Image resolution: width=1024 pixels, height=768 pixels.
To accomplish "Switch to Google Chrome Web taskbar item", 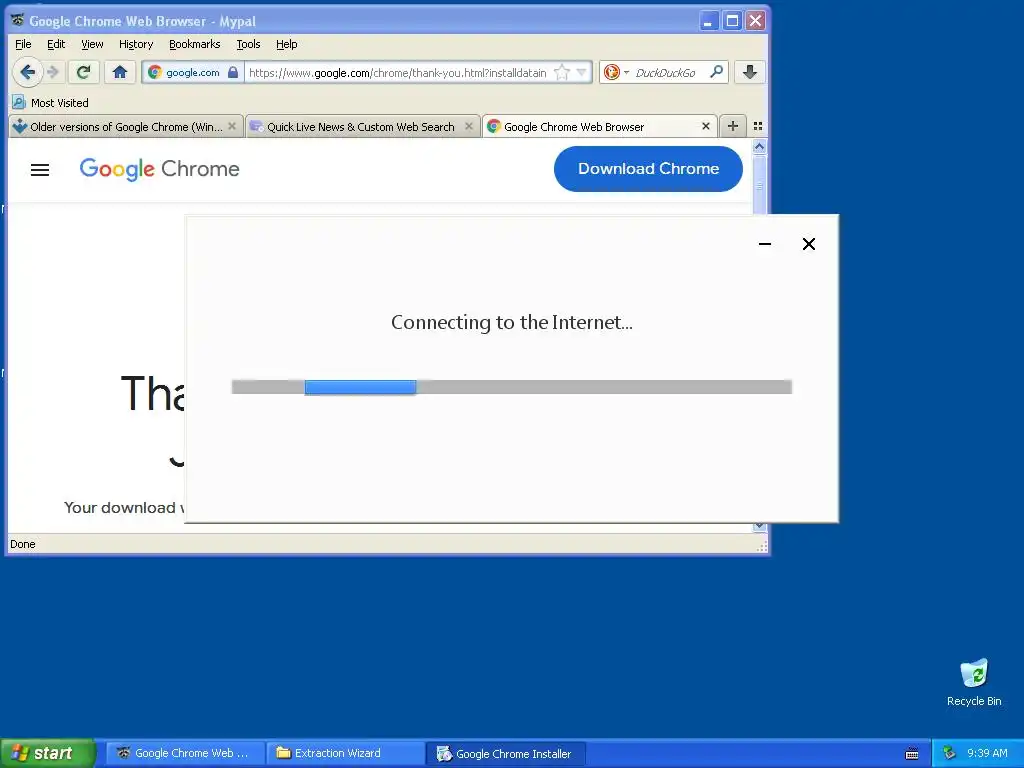I will tap(185, 753).
